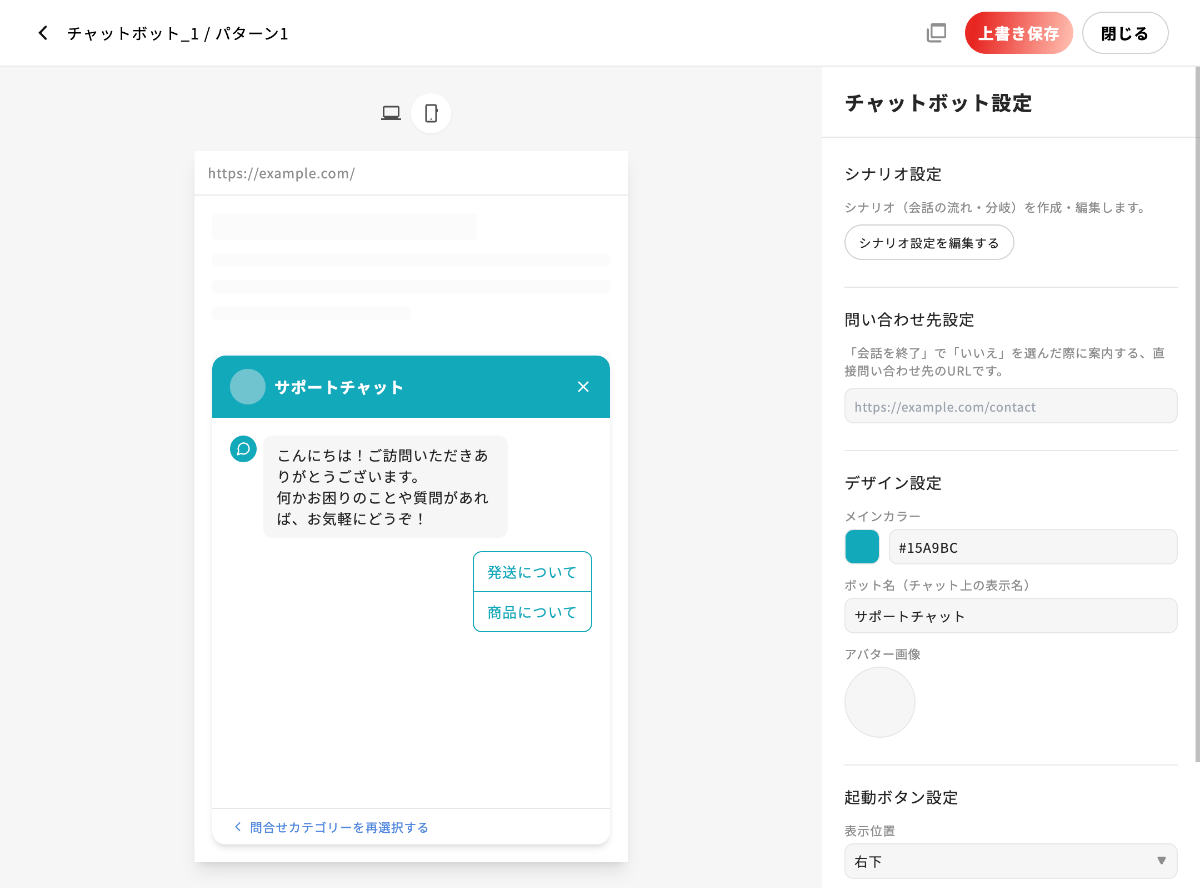Open the main color swatch picker
This screenshot has height=888, width=1200.
[x=862, y=547]
